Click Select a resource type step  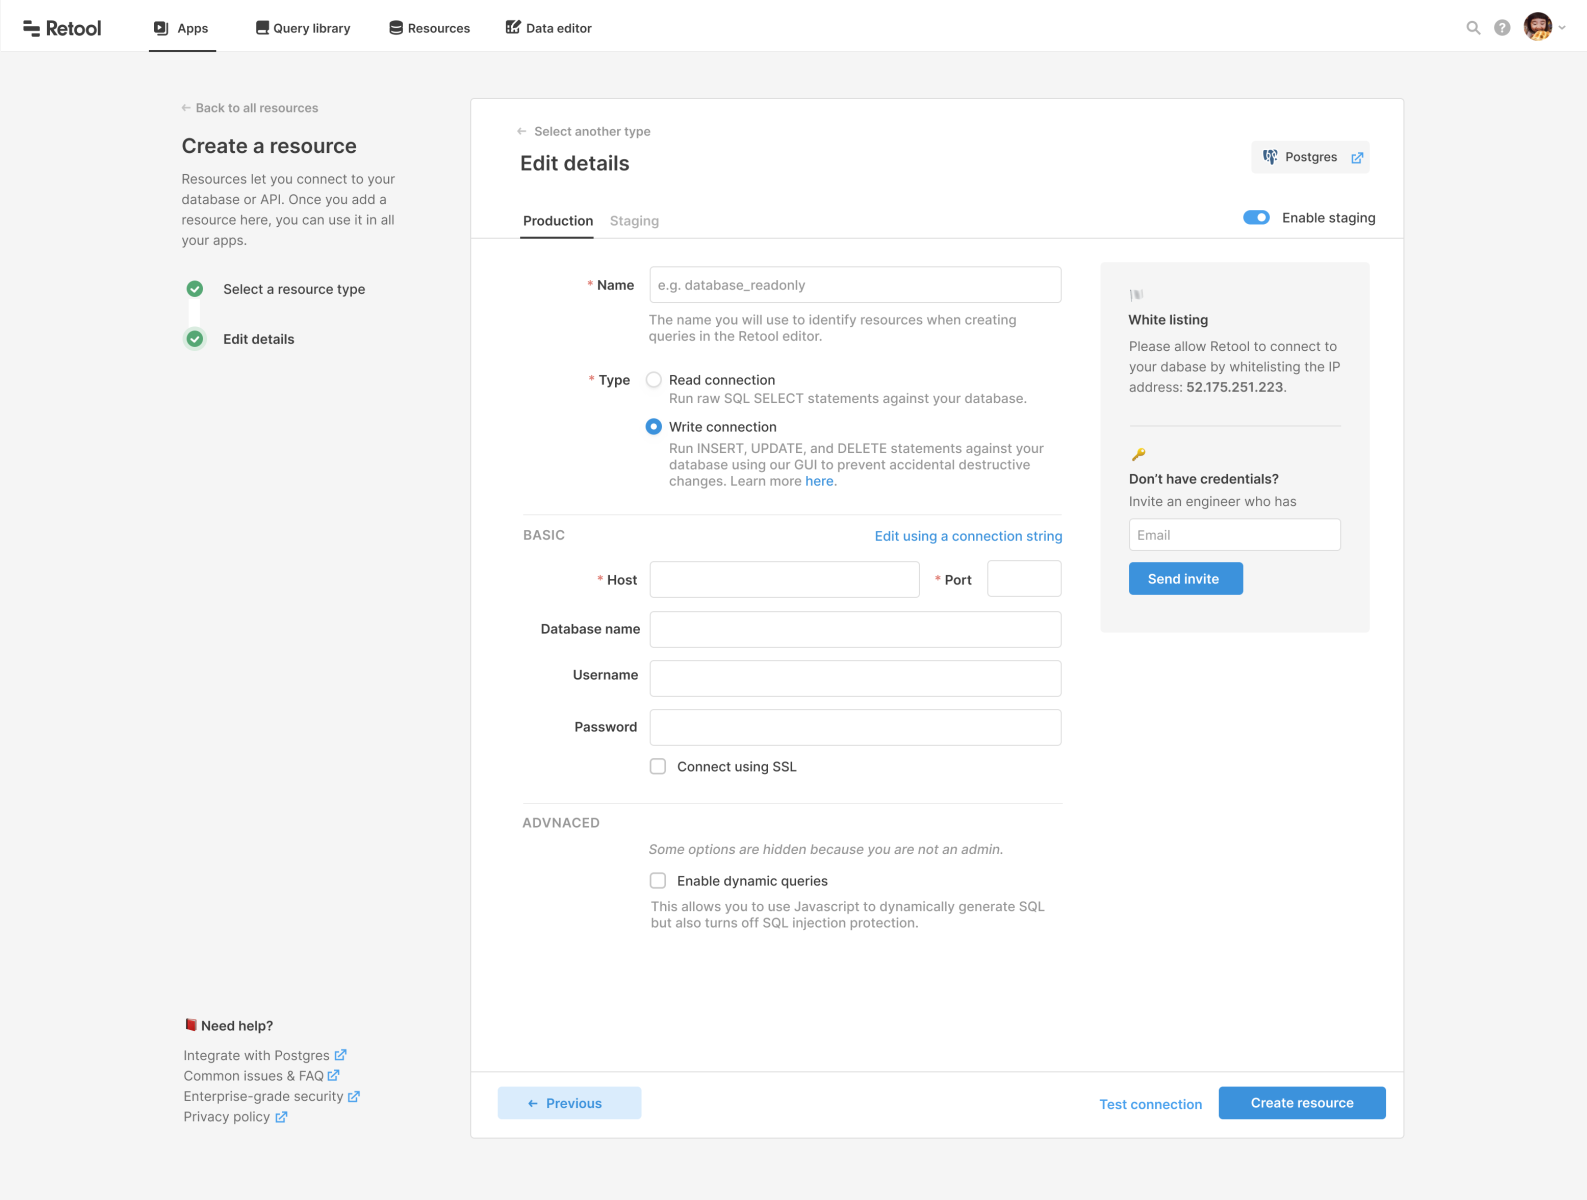point(294,289)
